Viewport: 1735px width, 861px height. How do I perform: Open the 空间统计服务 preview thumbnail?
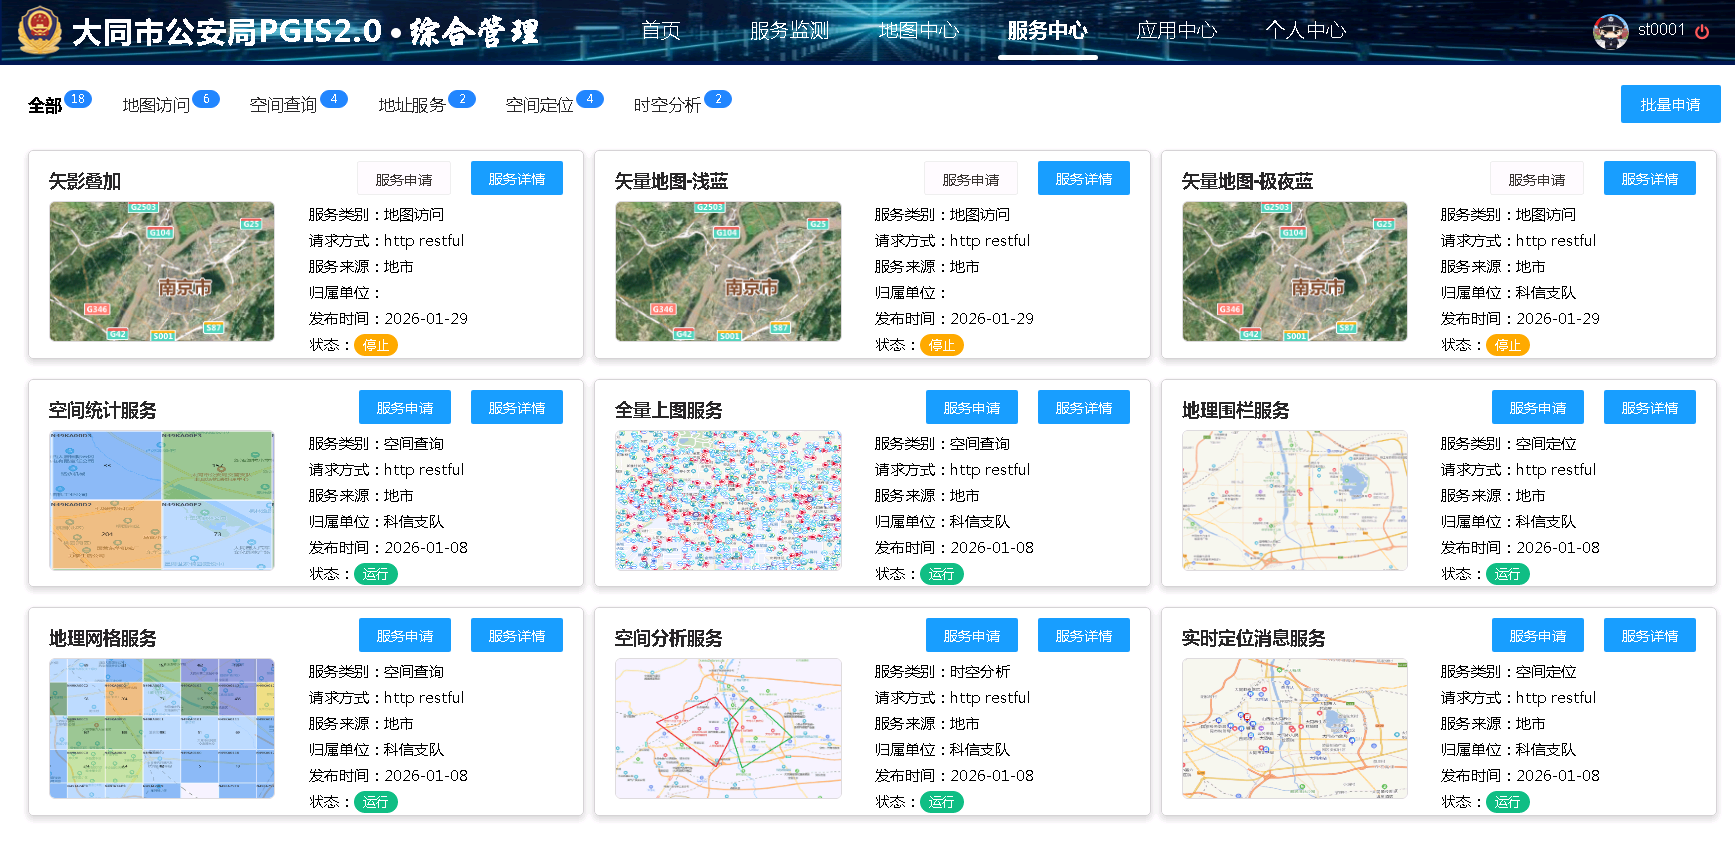[x=162, y=500]
